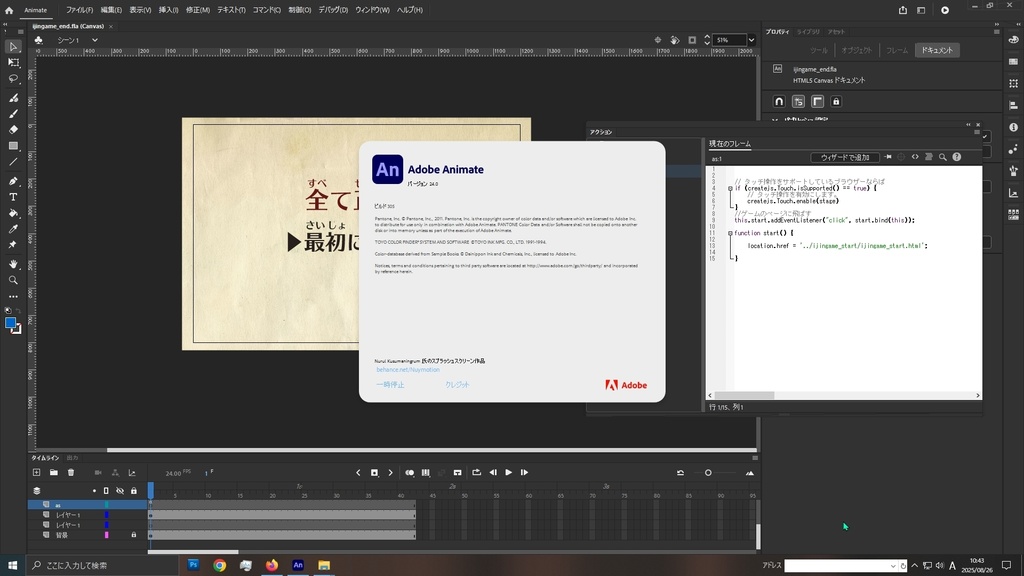Open the ファイル(F) menu
The image size is (1024, 576).
tap(79, 10)
